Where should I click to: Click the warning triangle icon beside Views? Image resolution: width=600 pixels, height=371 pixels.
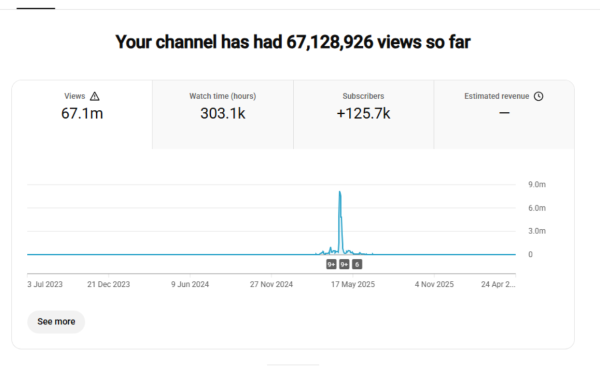click(x=95, y=96)
